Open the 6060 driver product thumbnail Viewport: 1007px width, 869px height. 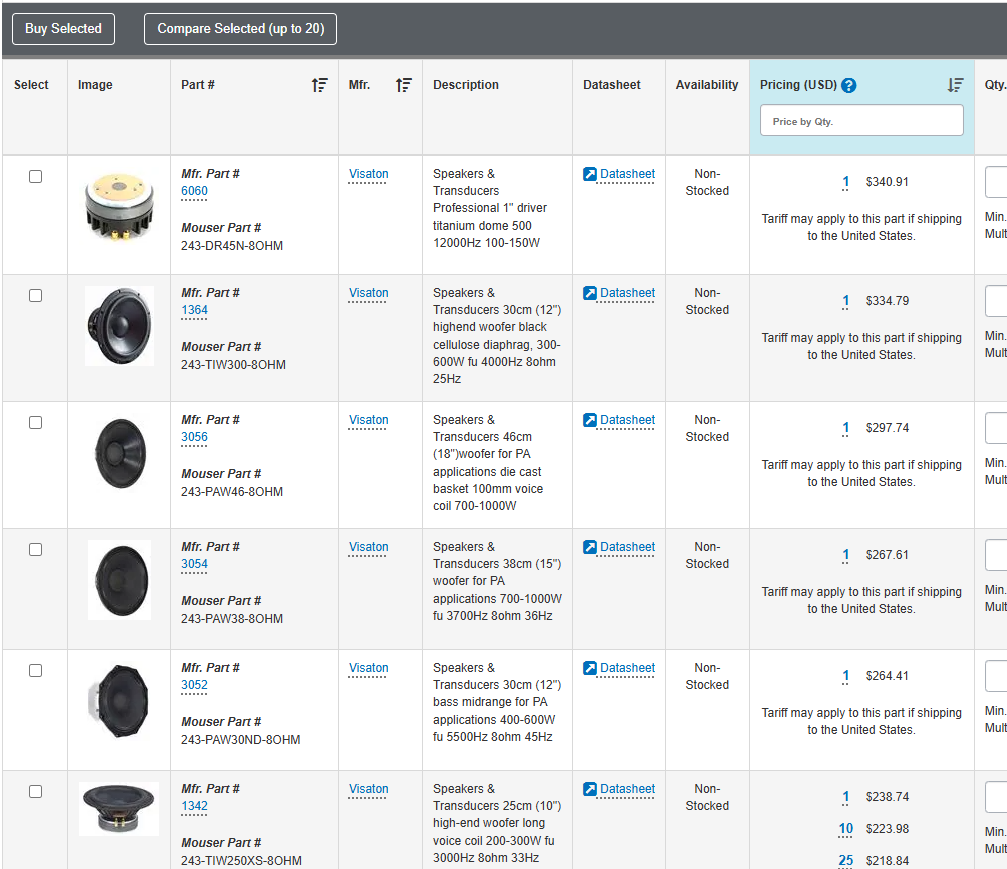coord(119,207)
